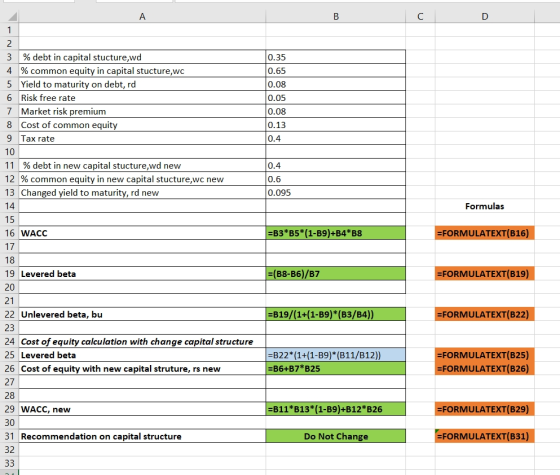Select the orange =FORMULATEXT(B16) cell
Image resolution: width=560 pixels, height=475 pixels.
(x=485, y=233)
